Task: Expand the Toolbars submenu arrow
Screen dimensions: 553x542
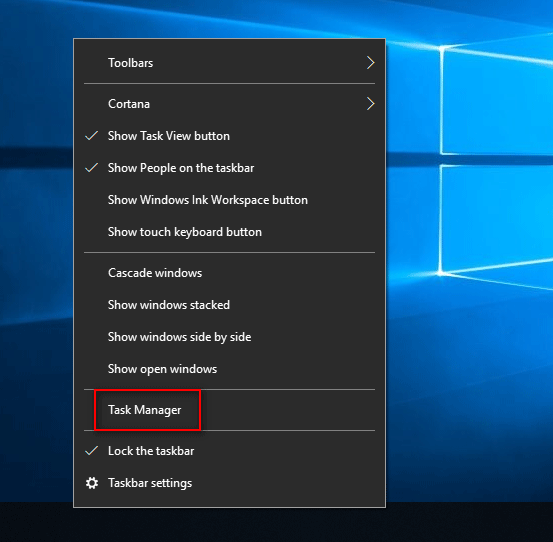Action: tap(370, 63)
